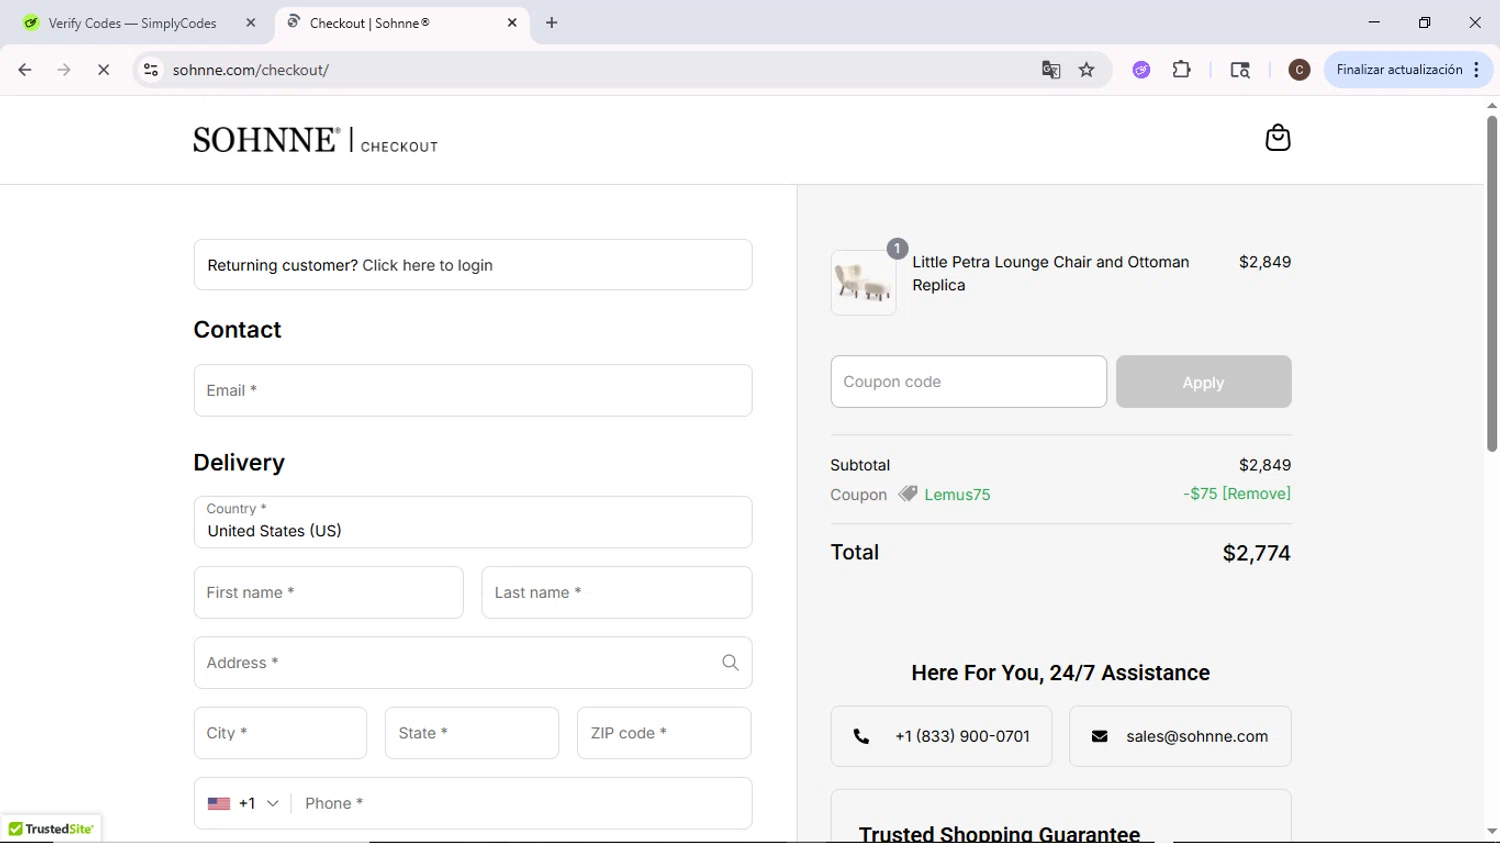Select the Checkout | Sohnne tab
The height and width of the screenshot is (843, 1500).
pos(400,23)
